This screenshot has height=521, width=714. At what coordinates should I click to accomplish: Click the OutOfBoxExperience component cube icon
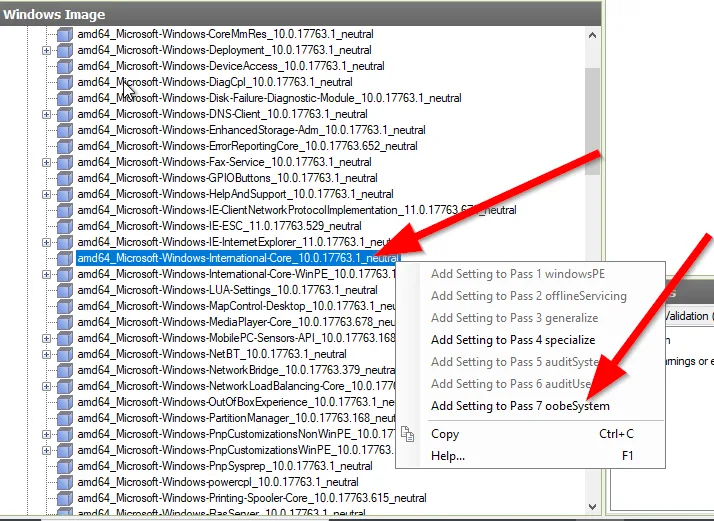pos(65,402)
